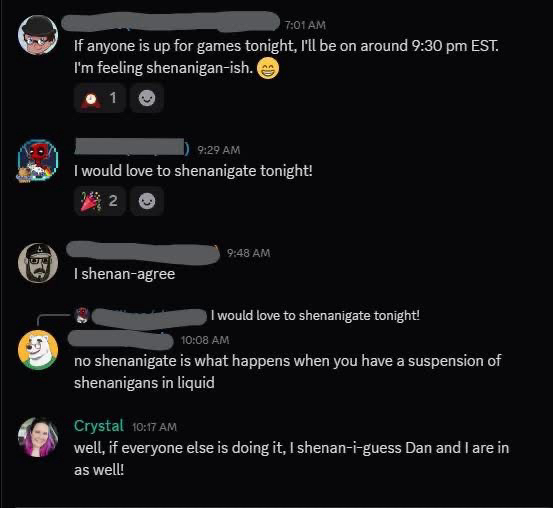Click the small reply avatar in the quote
Image resolution: width=553 pixels, height=508 pixels.
83,315
